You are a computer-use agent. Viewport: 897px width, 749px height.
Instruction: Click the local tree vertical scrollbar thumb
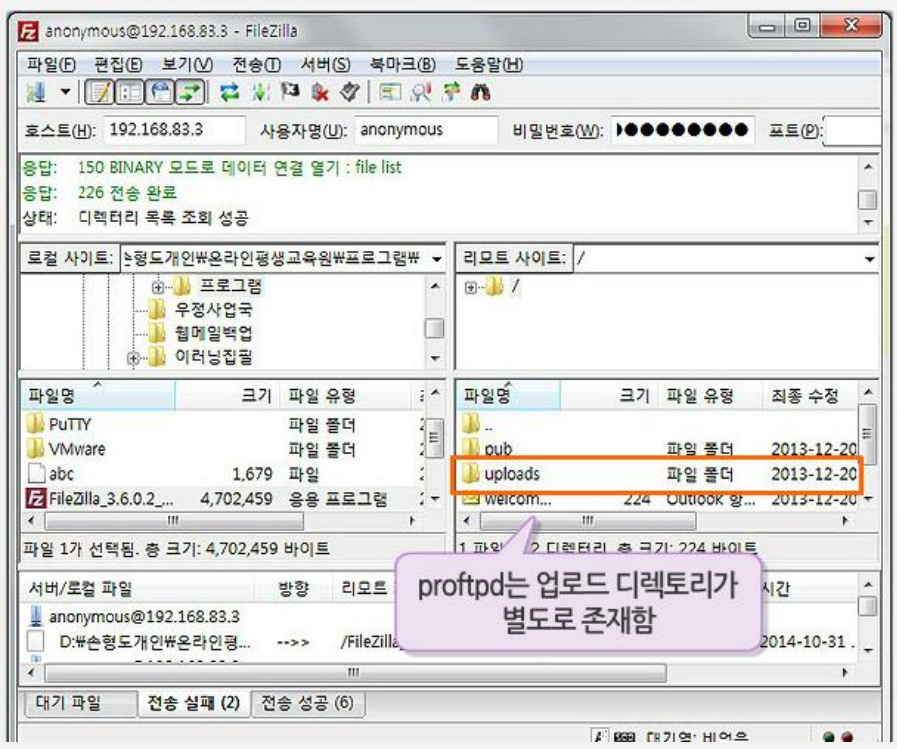tap(434, 328)
